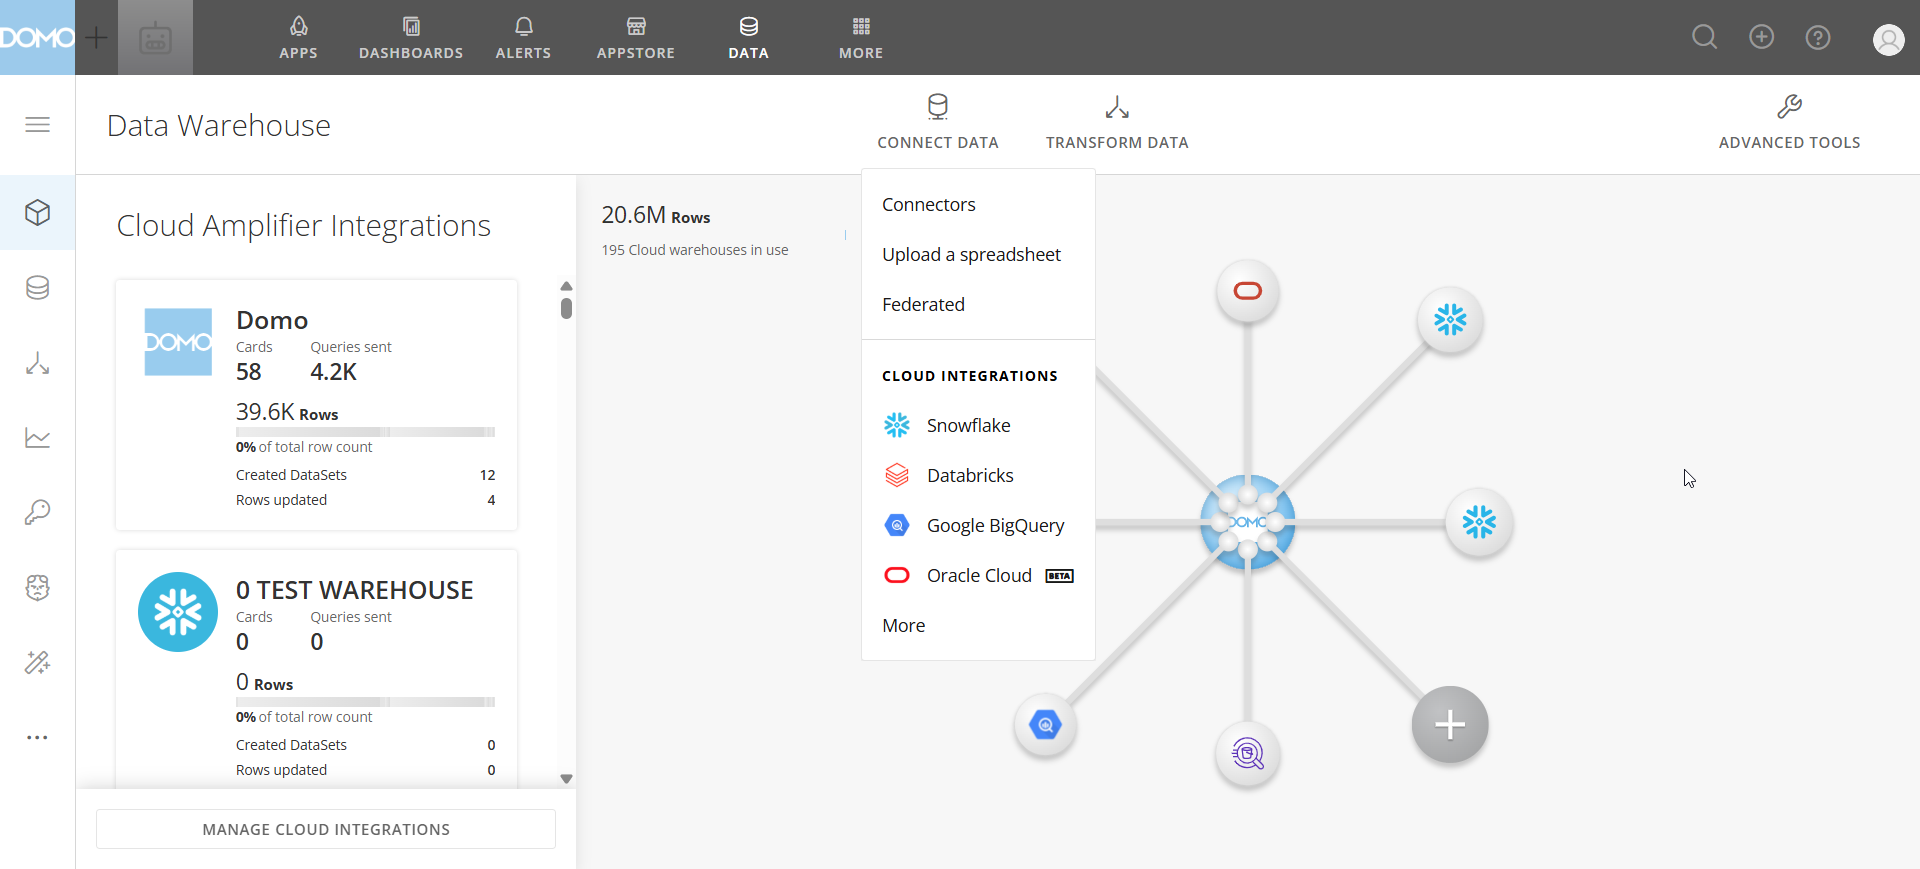Open the magic wand sidebar icon
The image size is (1920, 869).
pyautogui.click(x=37, y=662)
